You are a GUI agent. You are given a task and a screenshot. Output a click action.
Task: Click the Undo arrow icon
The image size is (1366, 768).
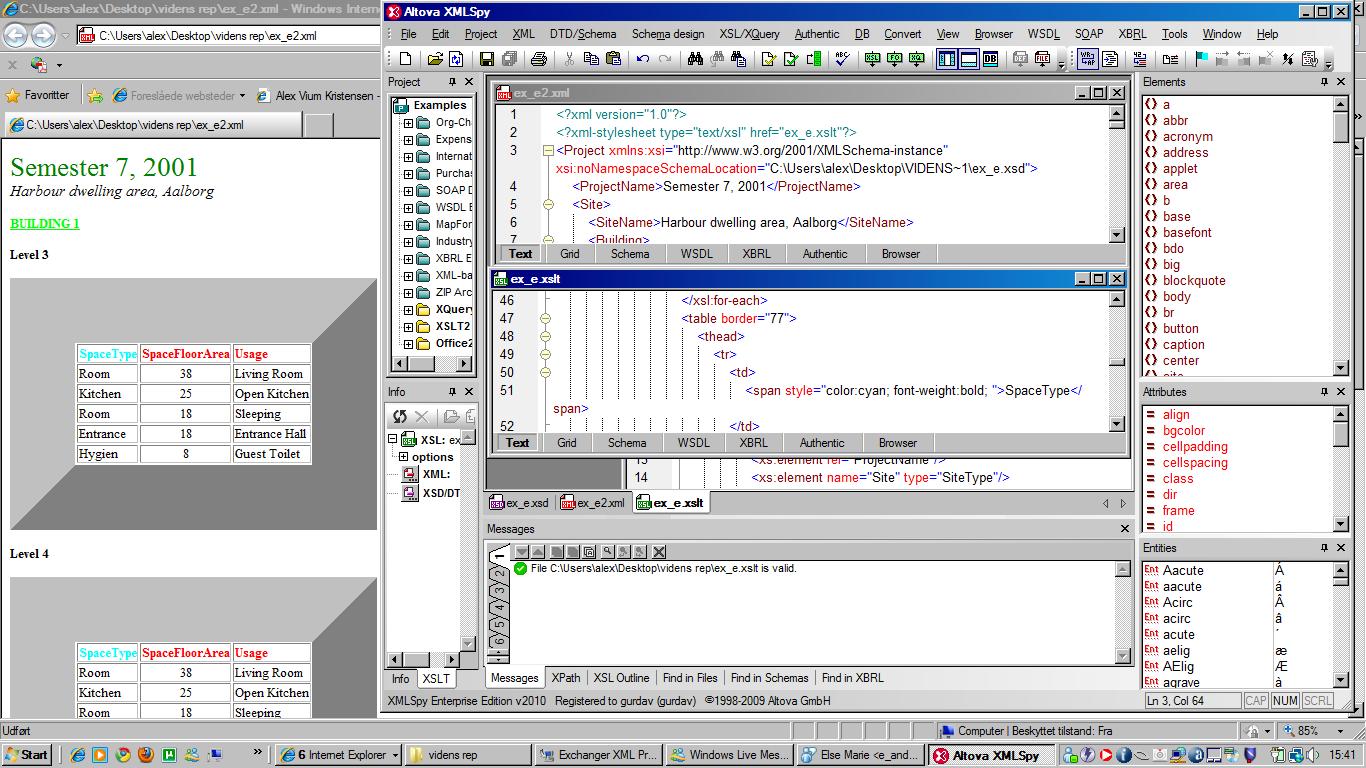click(643, 59)
